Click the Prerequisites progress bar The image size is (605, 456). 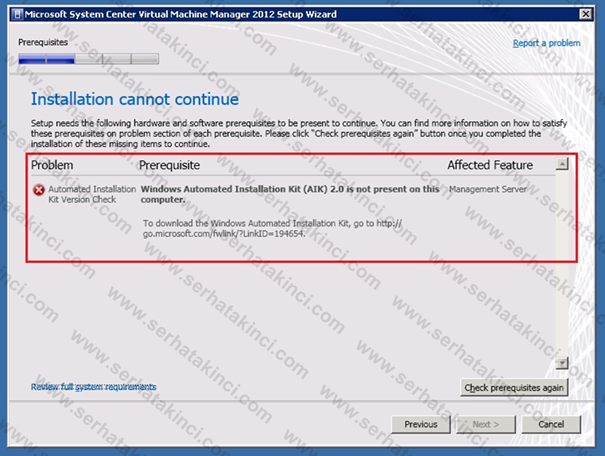coord(88,59)
